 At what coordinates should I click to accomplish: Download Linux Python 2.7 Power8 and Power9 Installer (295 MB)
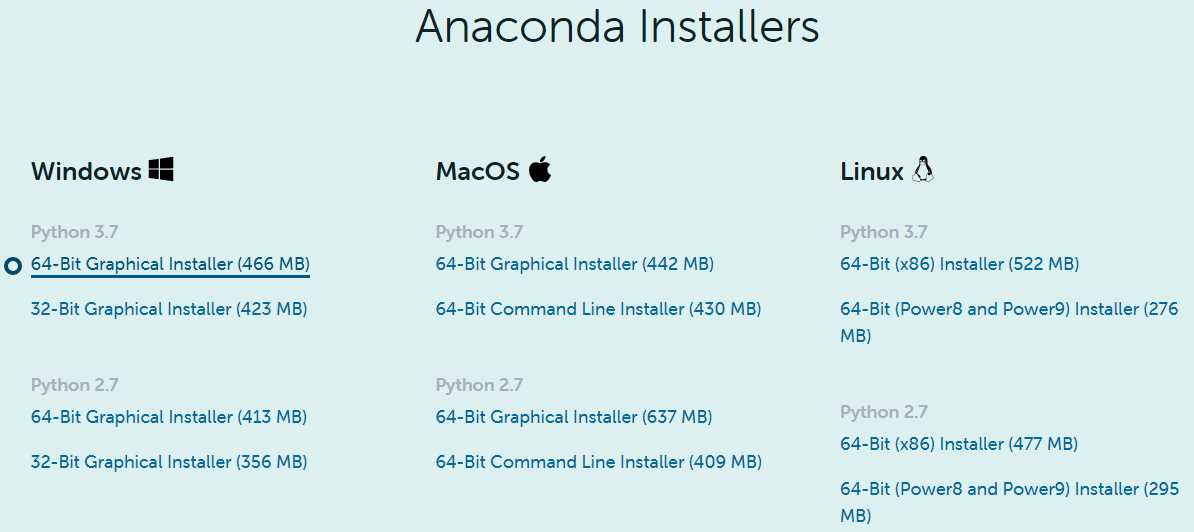1010,502
